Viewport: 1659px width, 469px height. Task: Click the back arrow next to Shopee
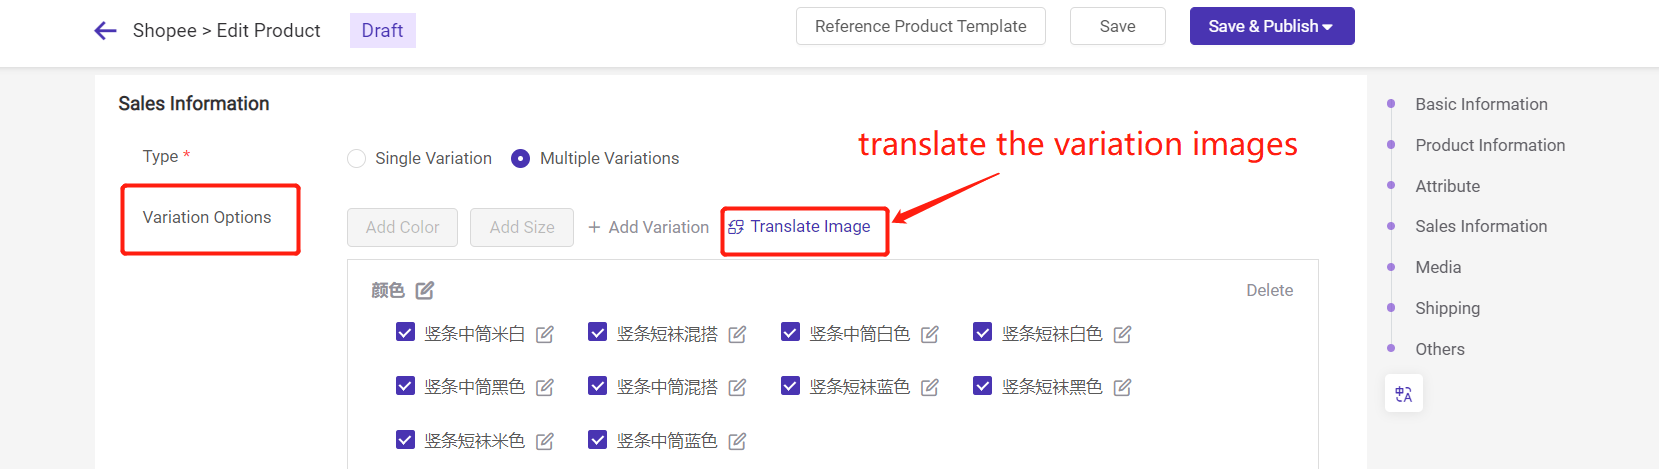pos(105,31)
